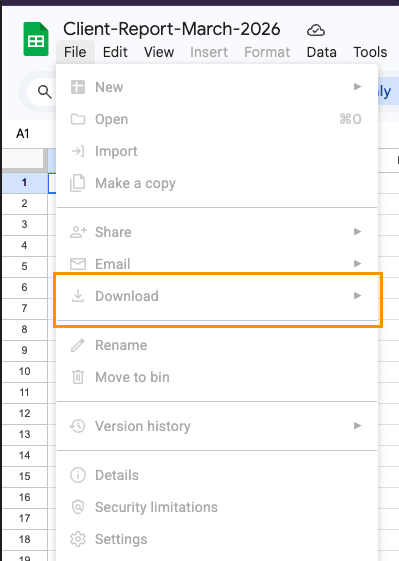Open the View menu

tap(159, 52)
